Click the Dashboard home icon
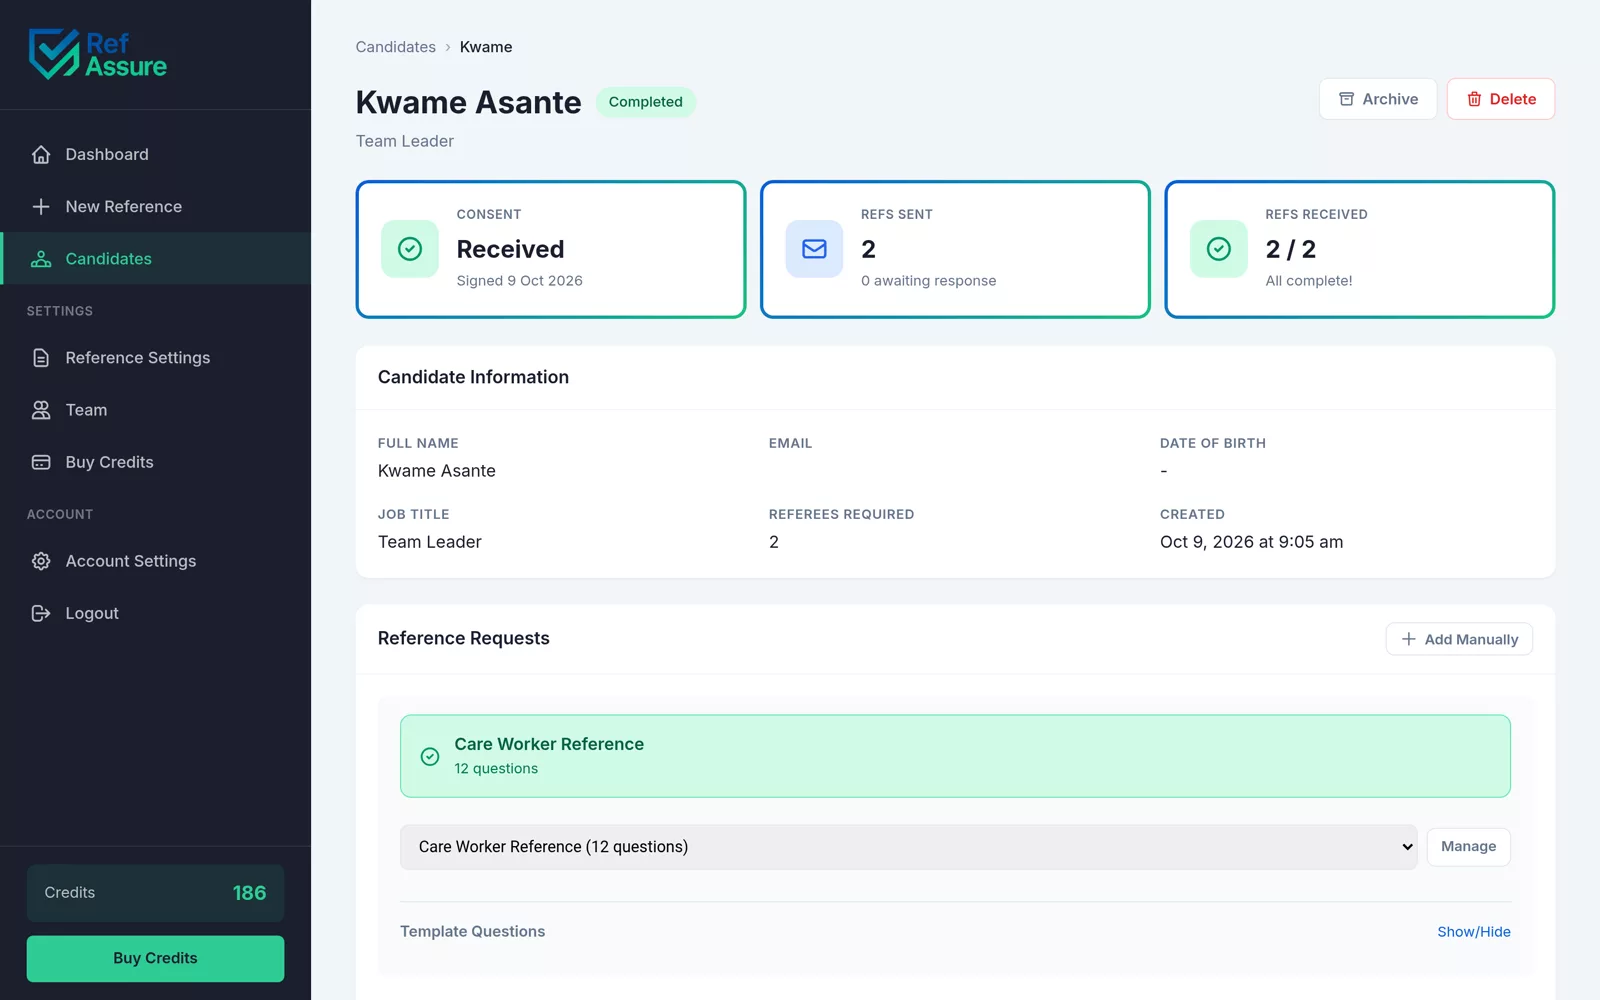The width and height of the screenshot is (1600, 1000). click(41, 154)
